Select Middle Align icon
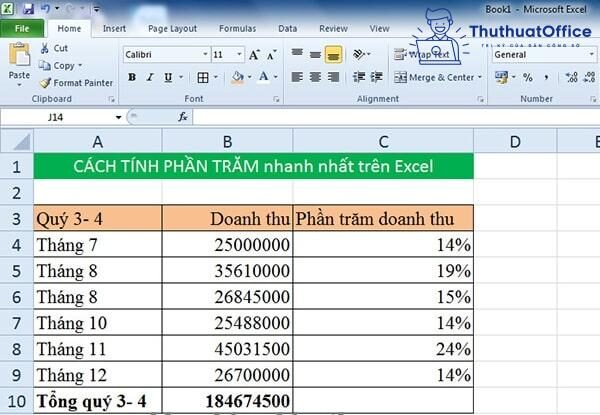 point(315,54)
